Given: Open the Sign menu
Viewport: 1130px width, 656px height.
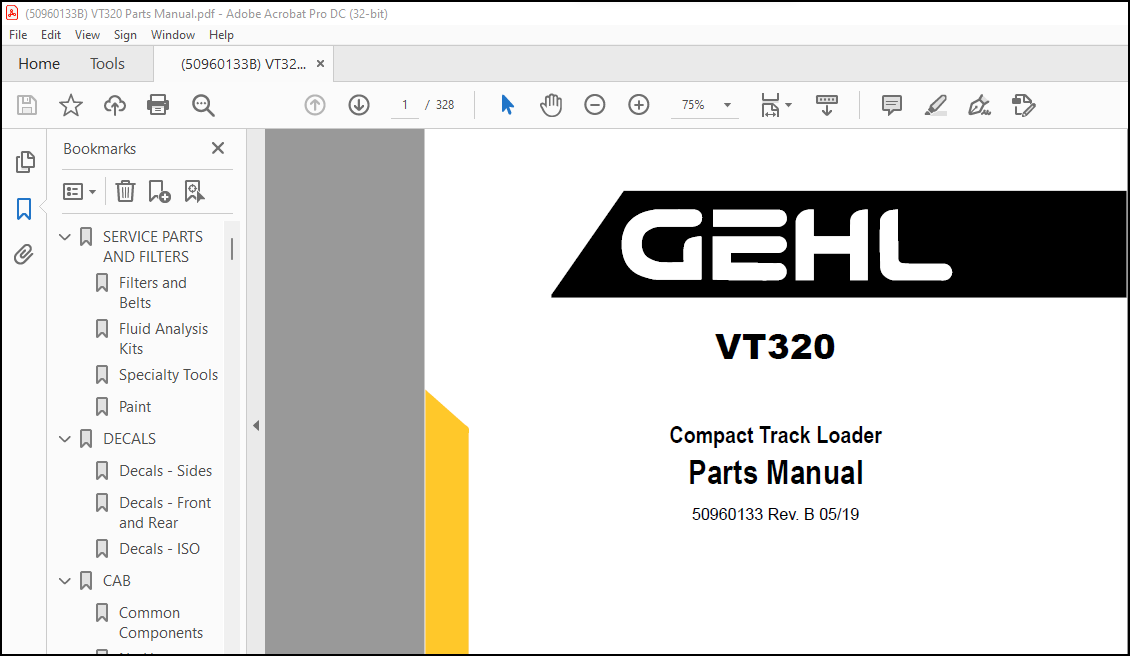Looking at the screenshot, I should 125,35.
